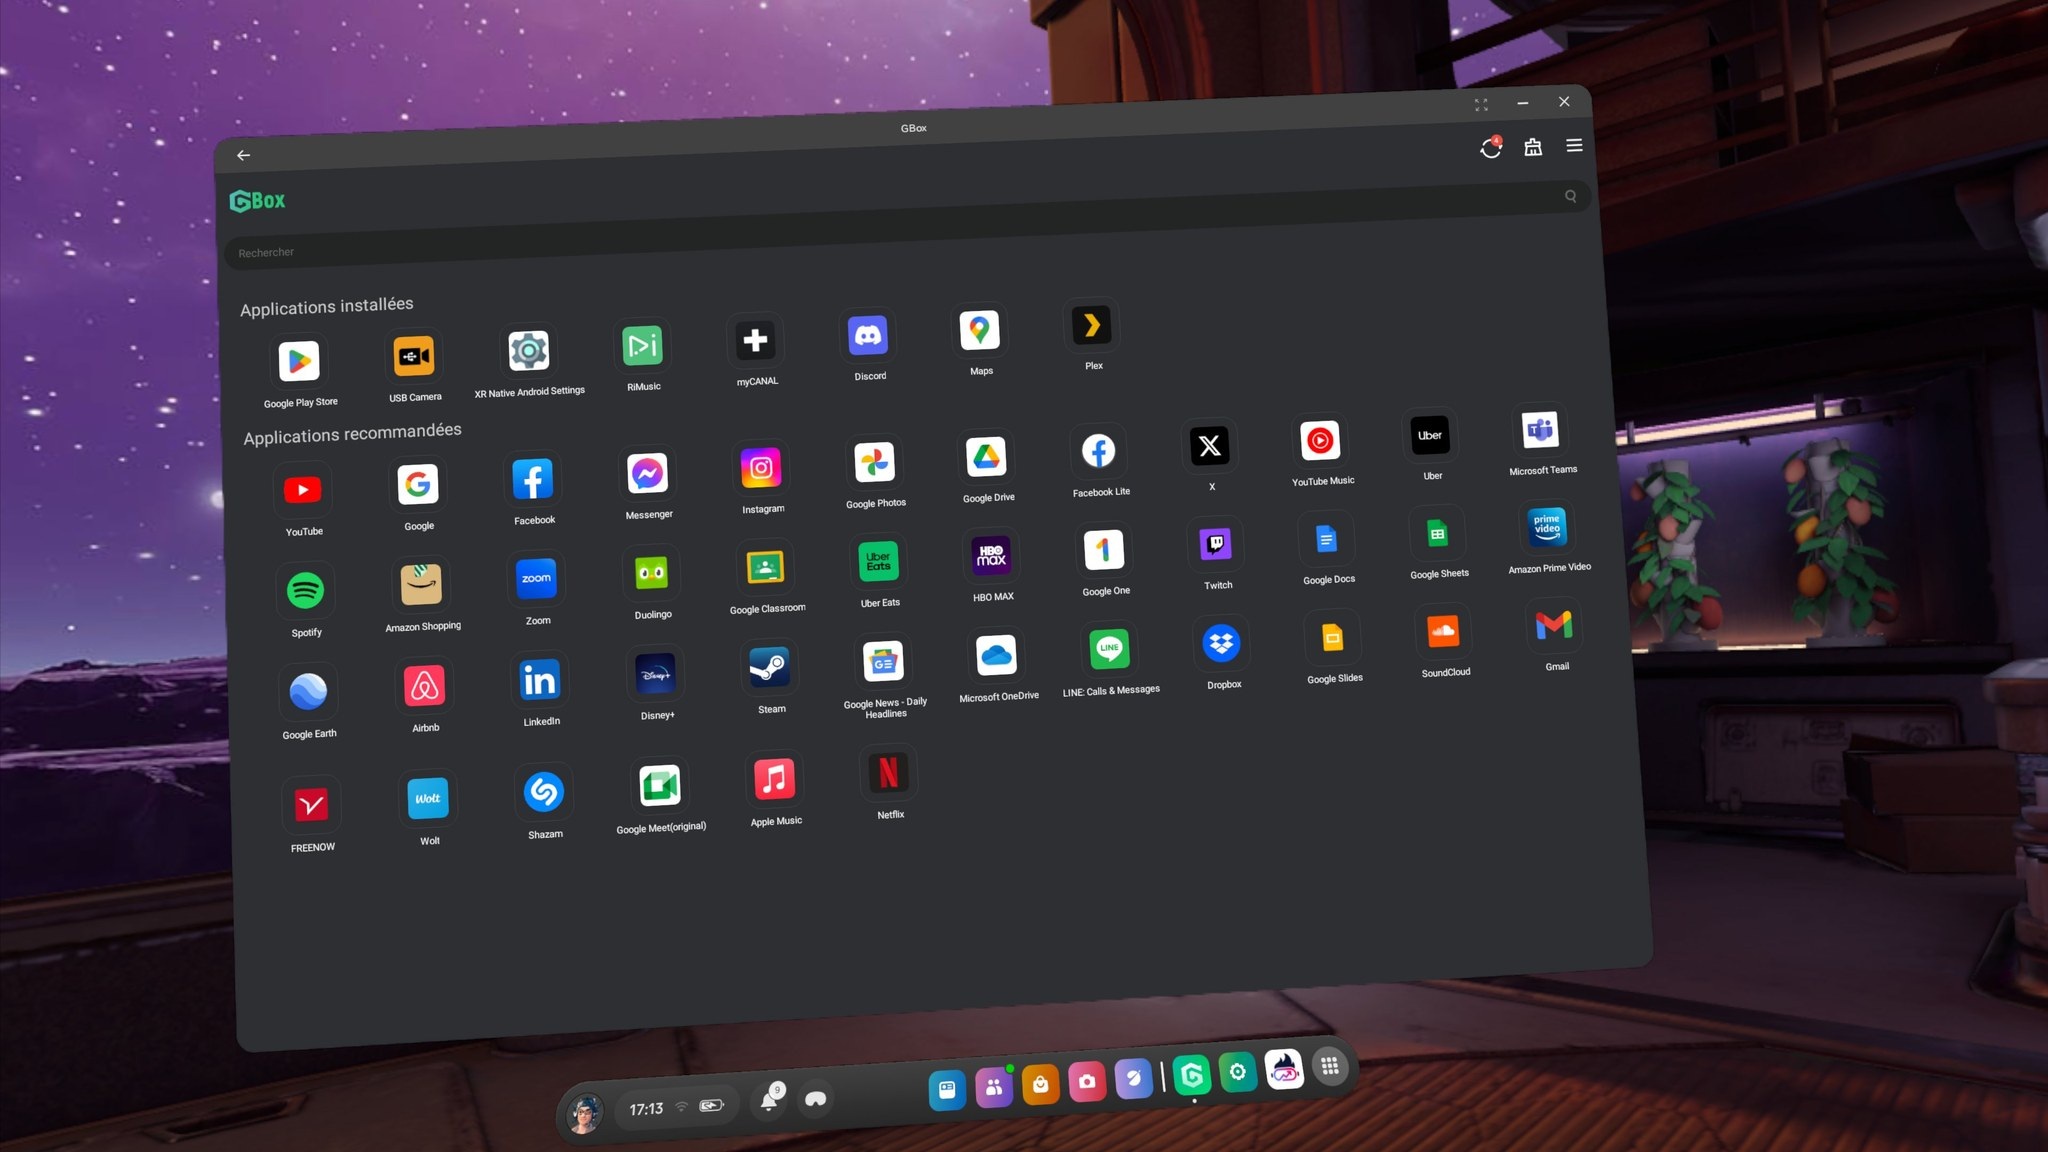
Task: Select the Zoom app
Action: click(x=536, y=579)
